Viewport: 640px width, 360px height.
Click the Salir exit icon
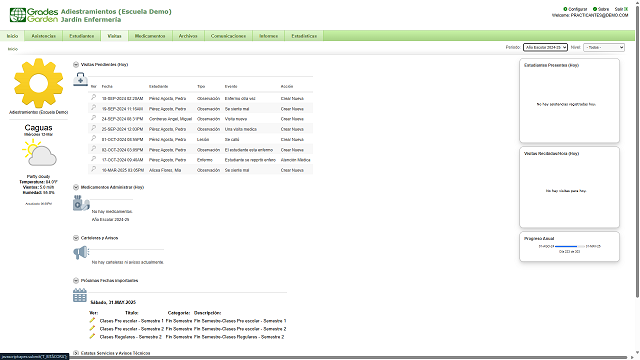point(626,9)
